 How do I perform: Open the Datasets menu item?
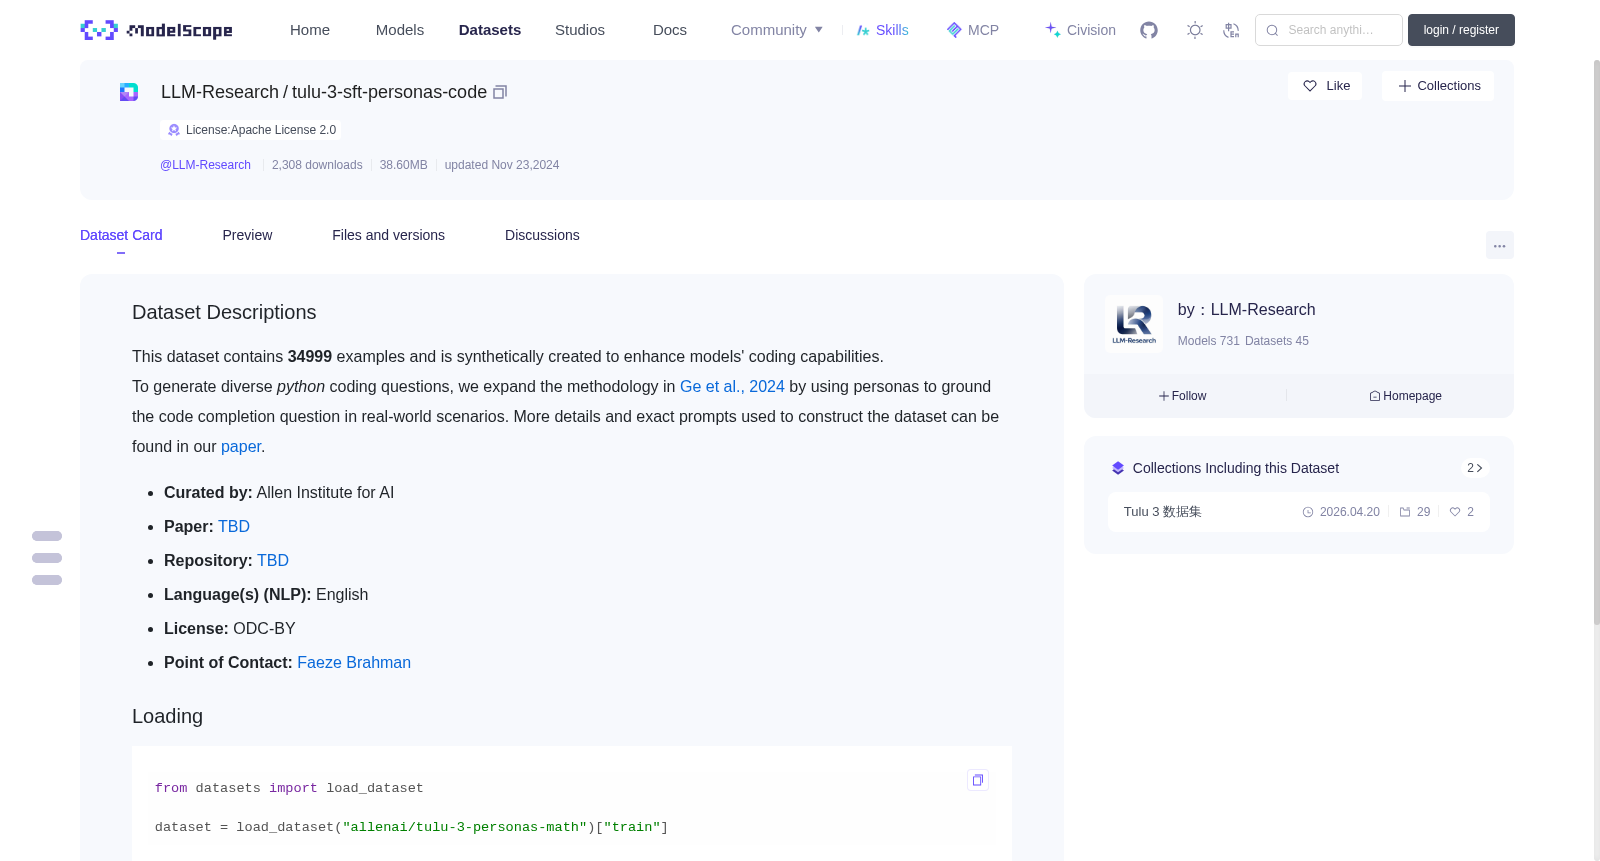490,30
